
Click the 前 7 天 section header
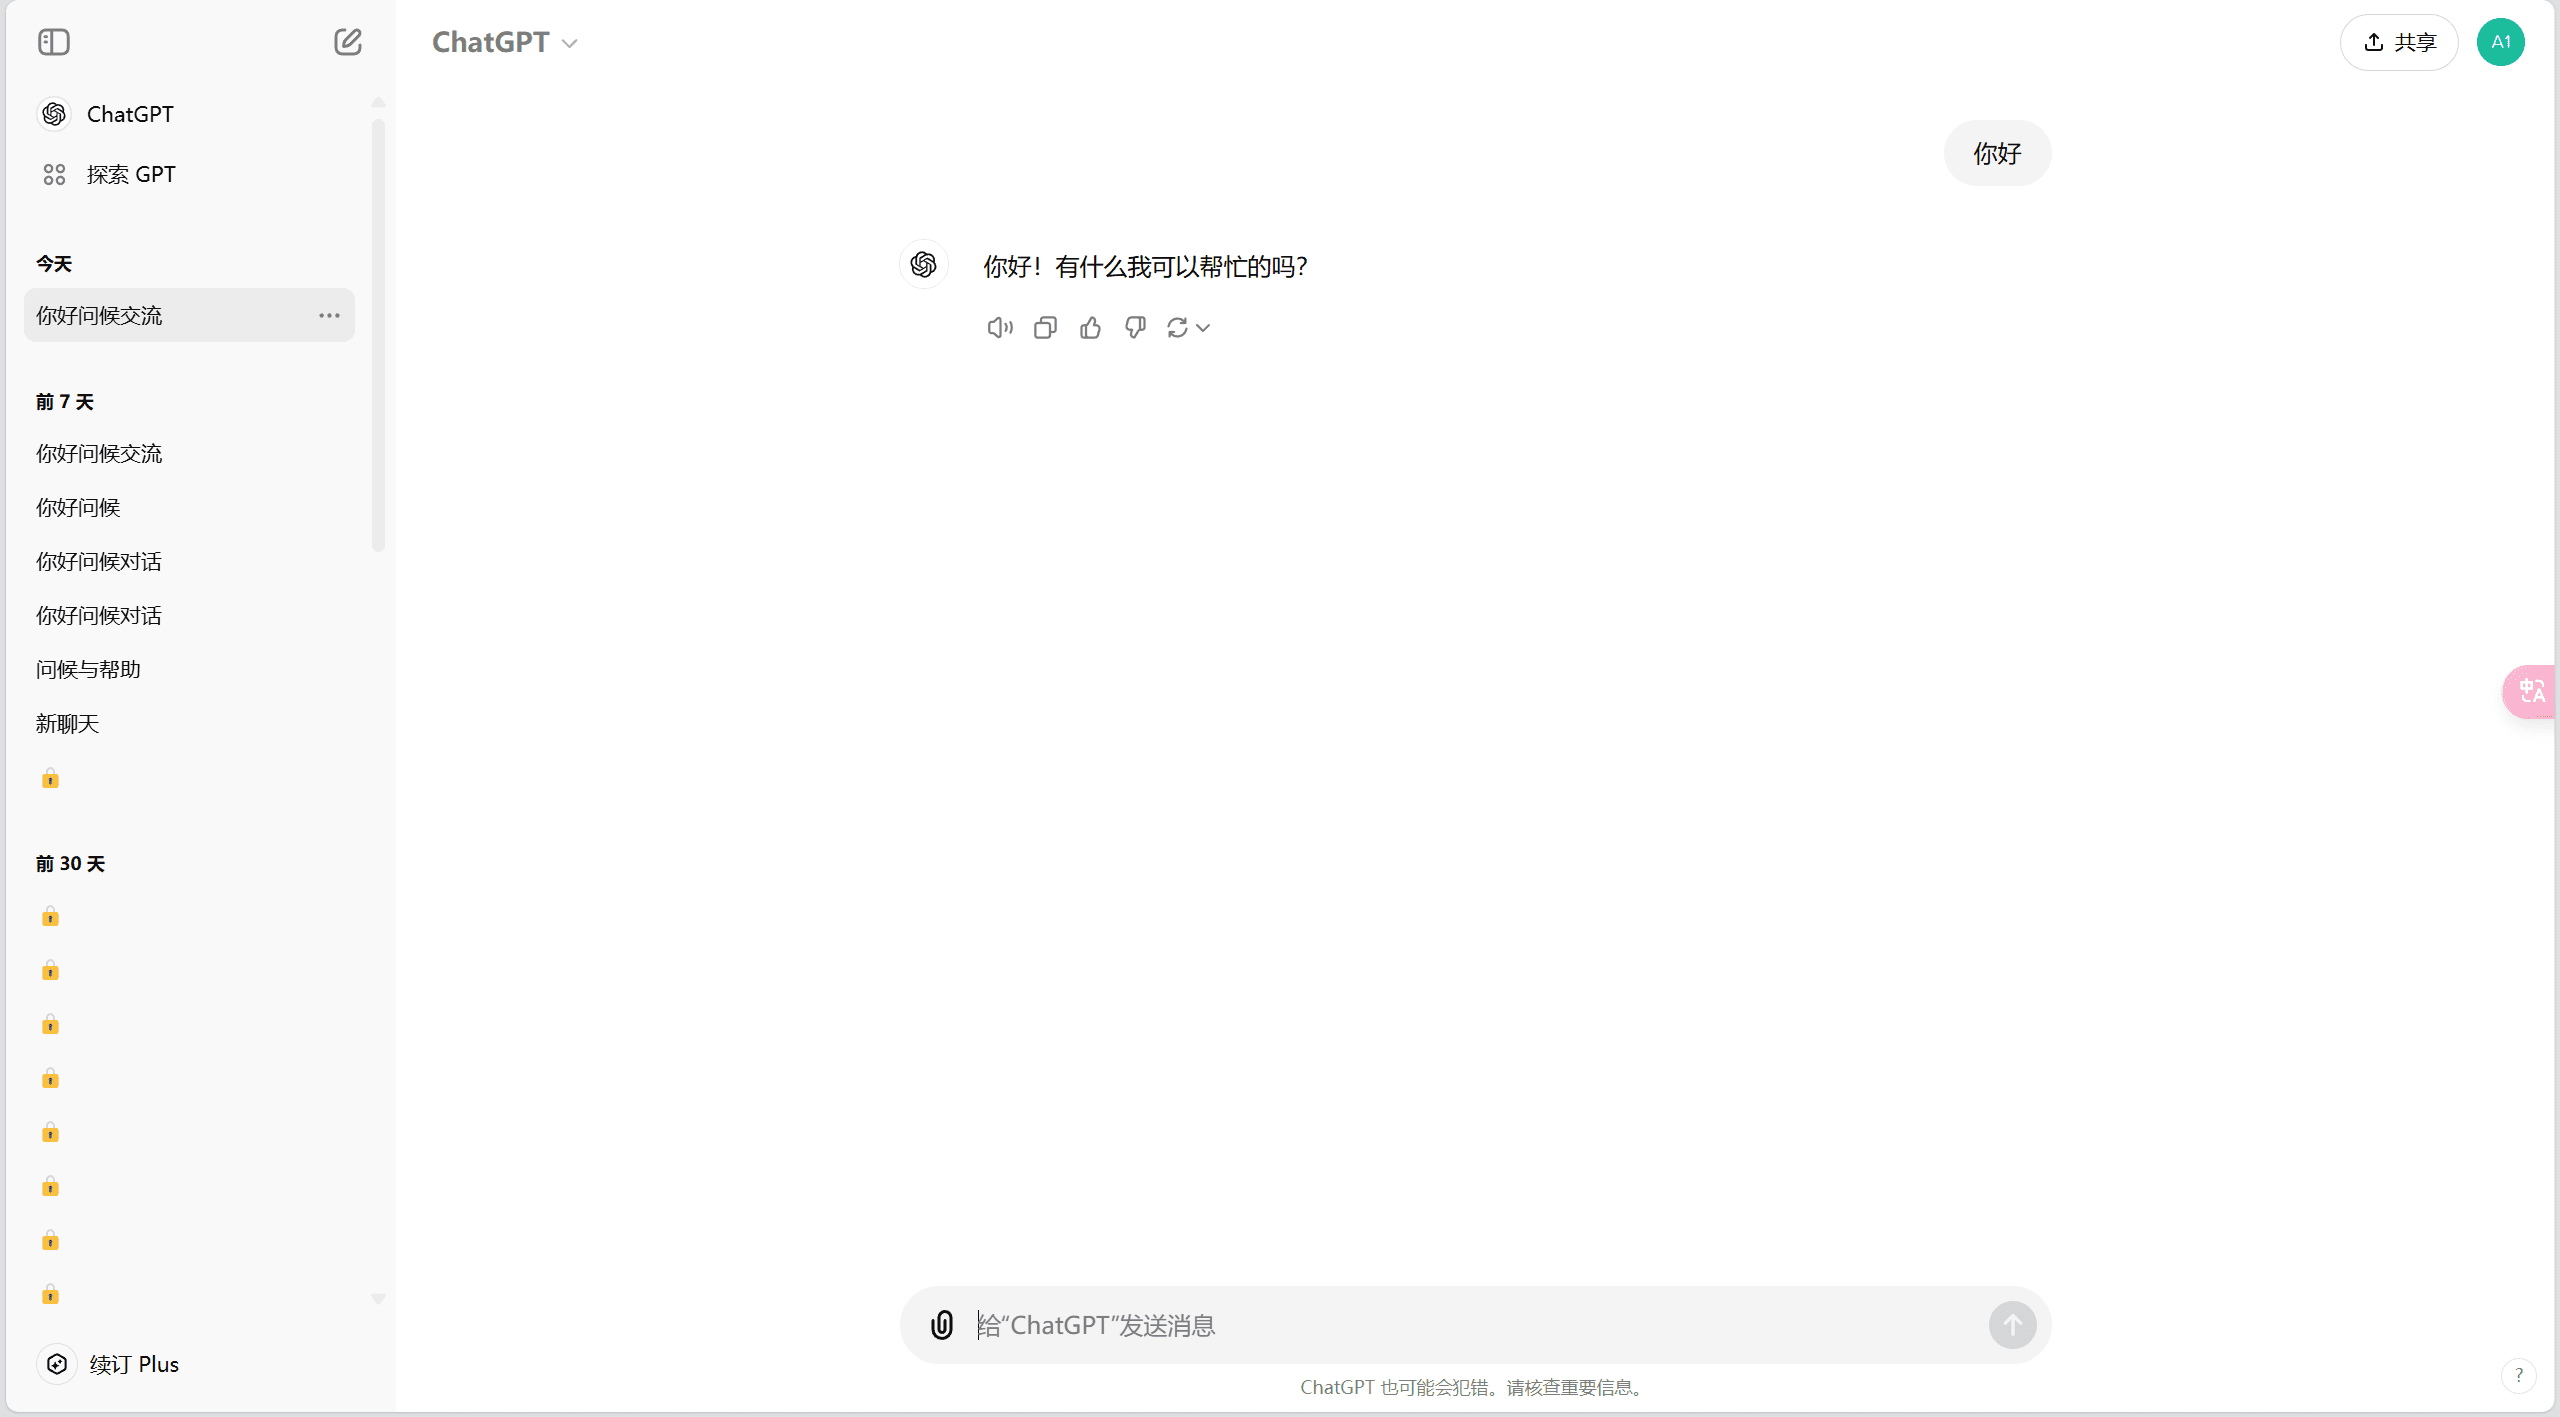[x=65, y=401]
